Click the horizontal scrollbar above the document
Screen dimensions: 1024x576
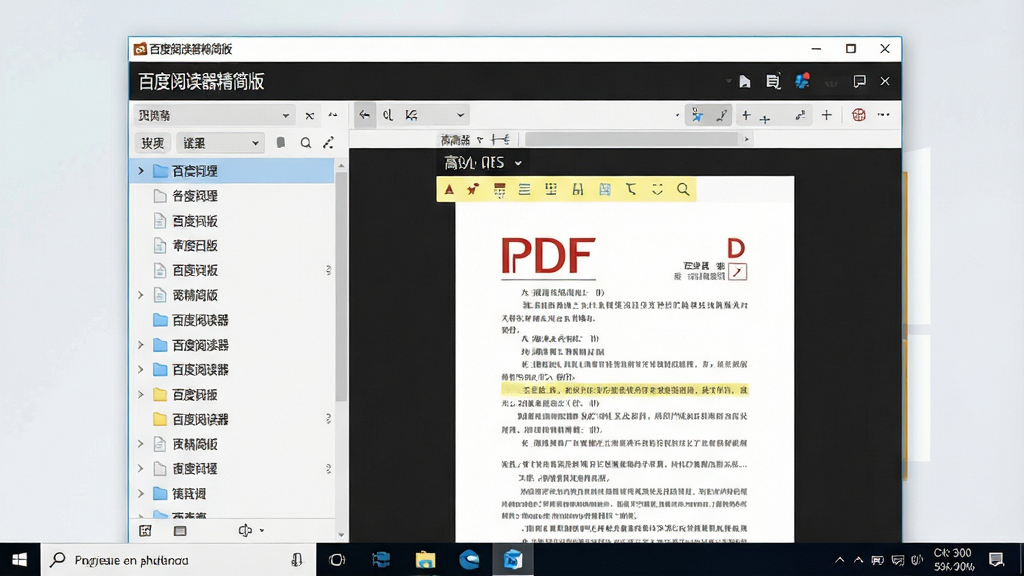point(632,139)
